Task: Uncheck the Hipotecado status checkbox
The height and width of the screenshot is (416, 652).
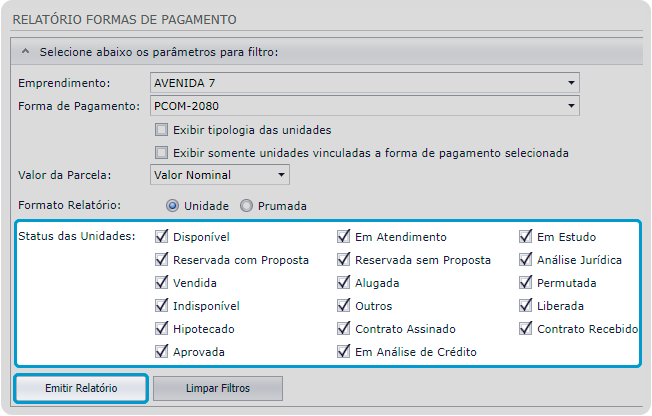Action: pyautogui.click(x=162, y=328)
